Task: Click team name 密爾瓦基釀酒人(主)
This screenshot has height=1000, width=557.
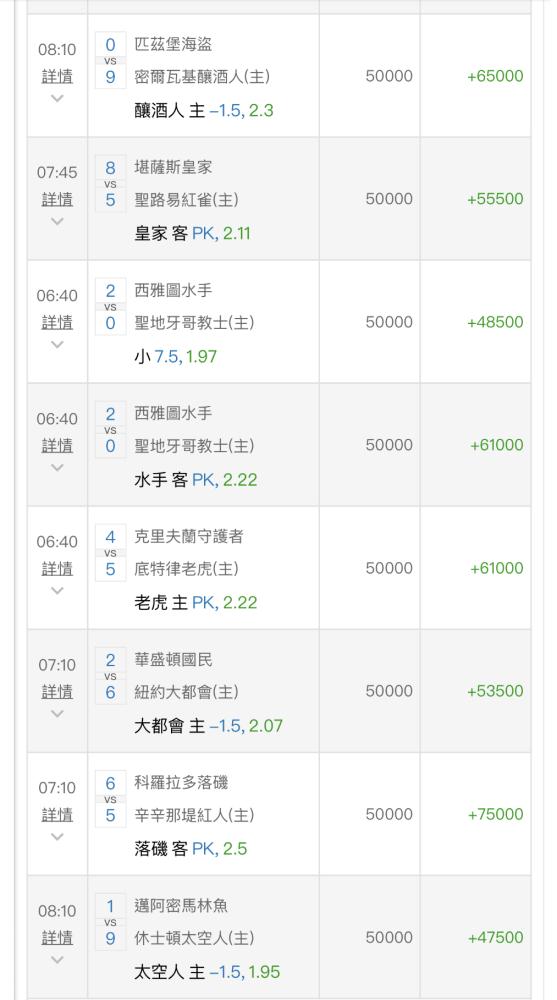Action: [x=202, y=77]
